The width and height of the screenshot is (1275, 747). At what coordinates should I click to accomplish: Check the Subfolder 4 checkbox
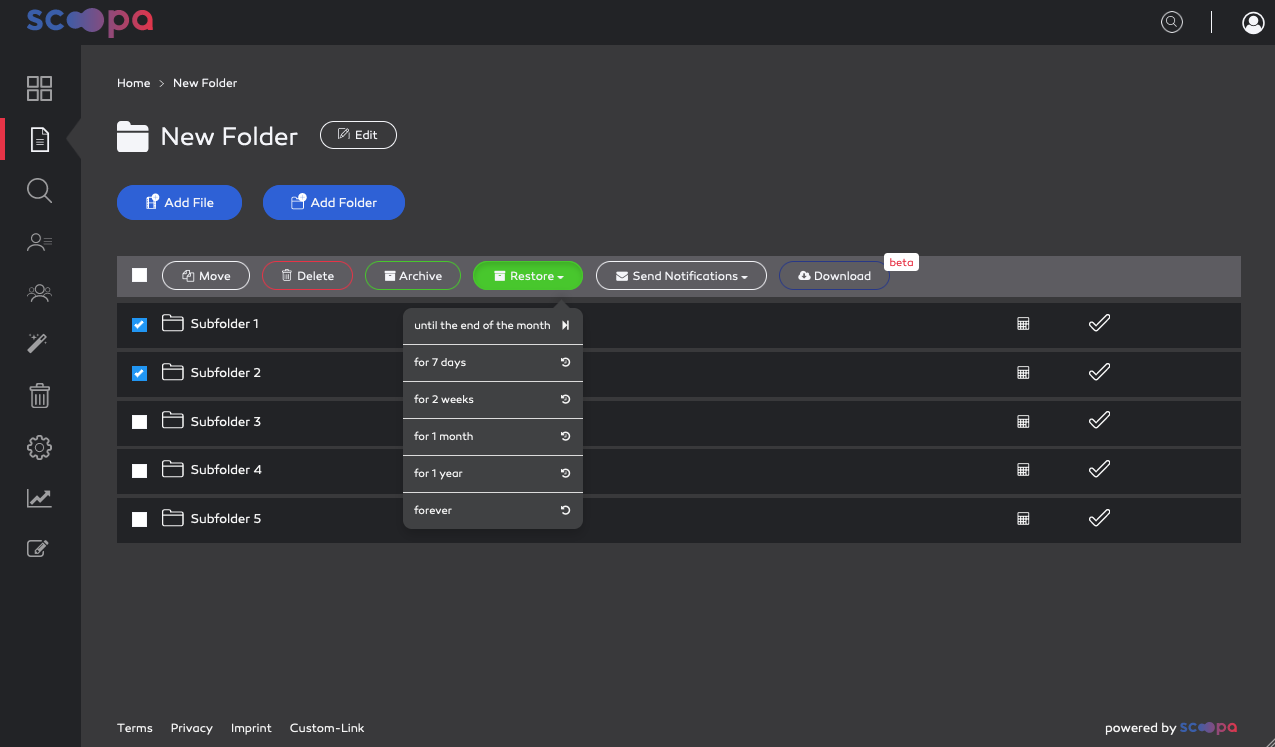(140, 471)
